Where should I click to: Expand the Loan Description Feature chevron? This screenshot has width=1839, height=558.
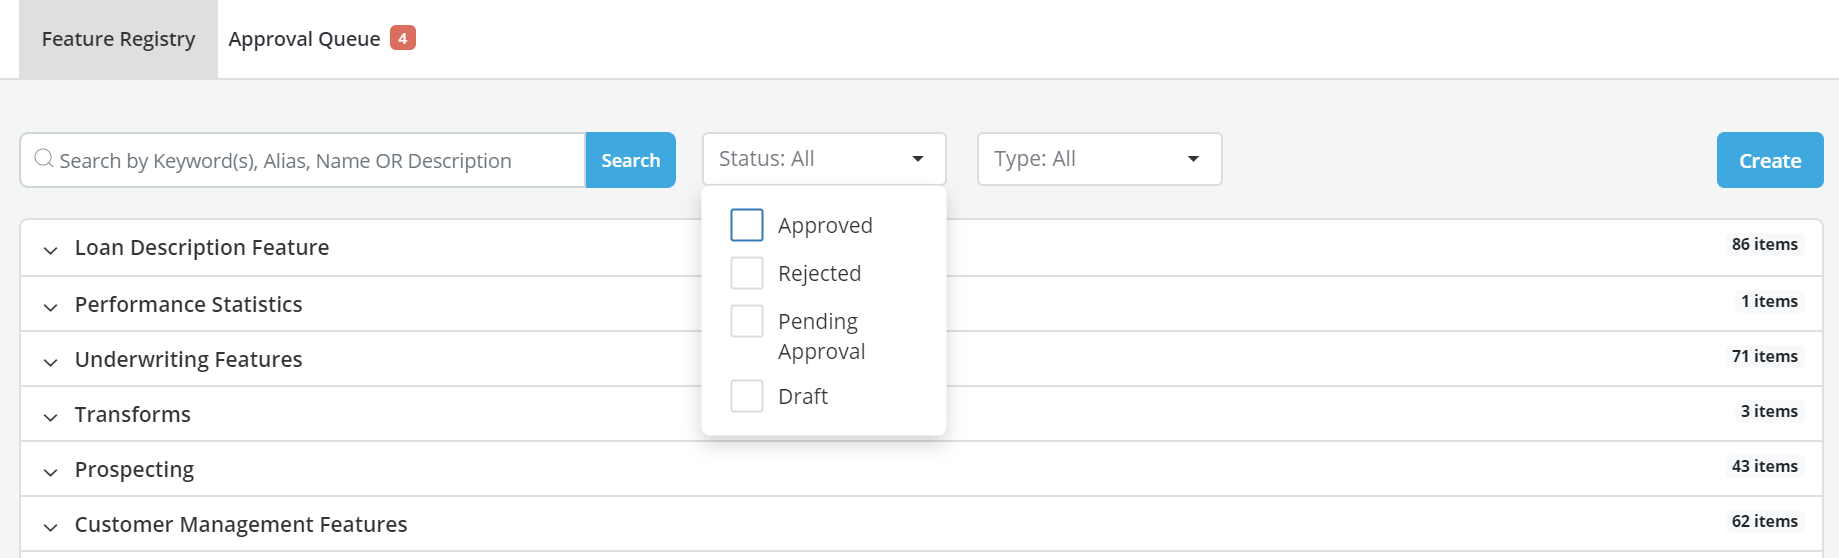tap(50, 249)
